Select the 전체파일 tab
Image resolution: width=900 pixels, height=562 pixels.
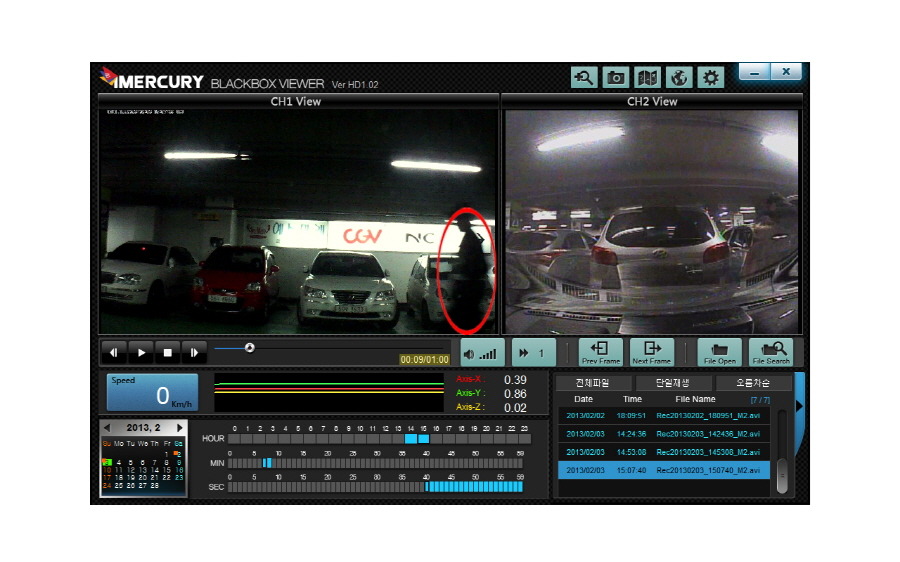(x=592, y=383)
